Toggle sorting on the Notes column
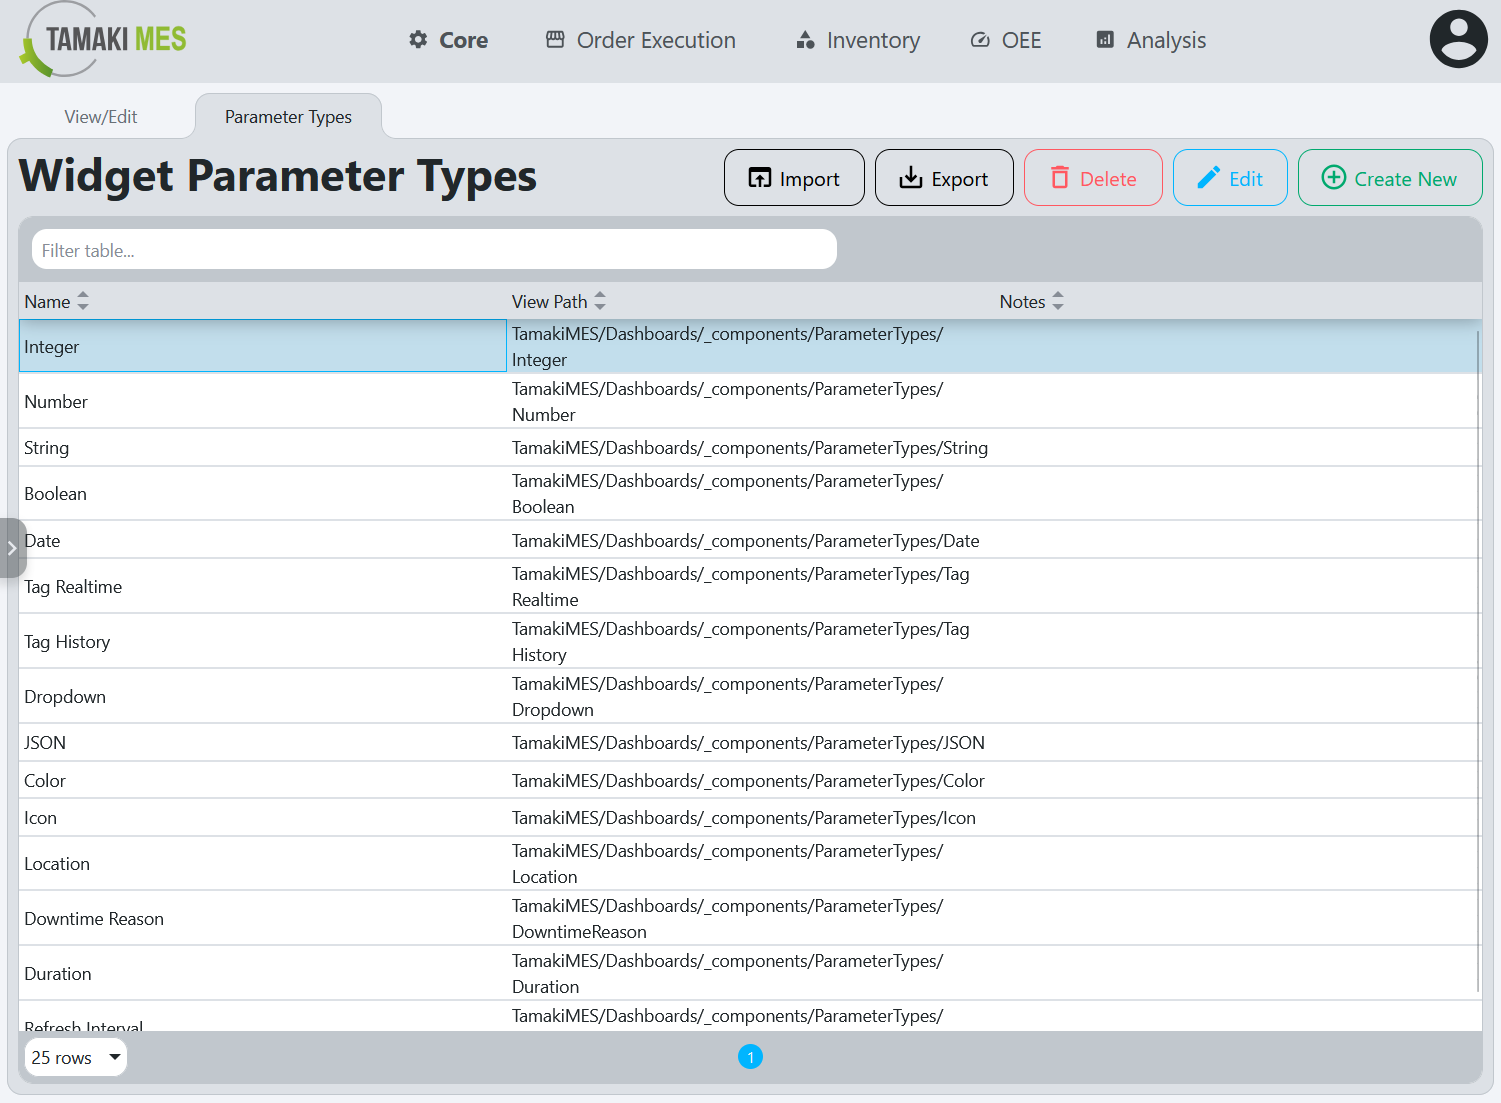Screen dimensions: 1501x1103 pos(1058,300)
